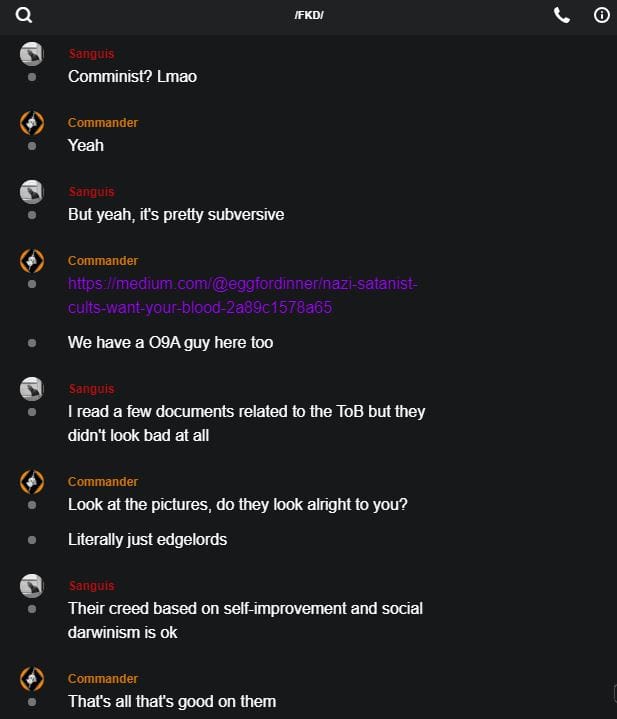This screenshot has width=617, height=719.
Task: Click the status dot beside "Literally just edgelords"
Action: pos(32,539)
